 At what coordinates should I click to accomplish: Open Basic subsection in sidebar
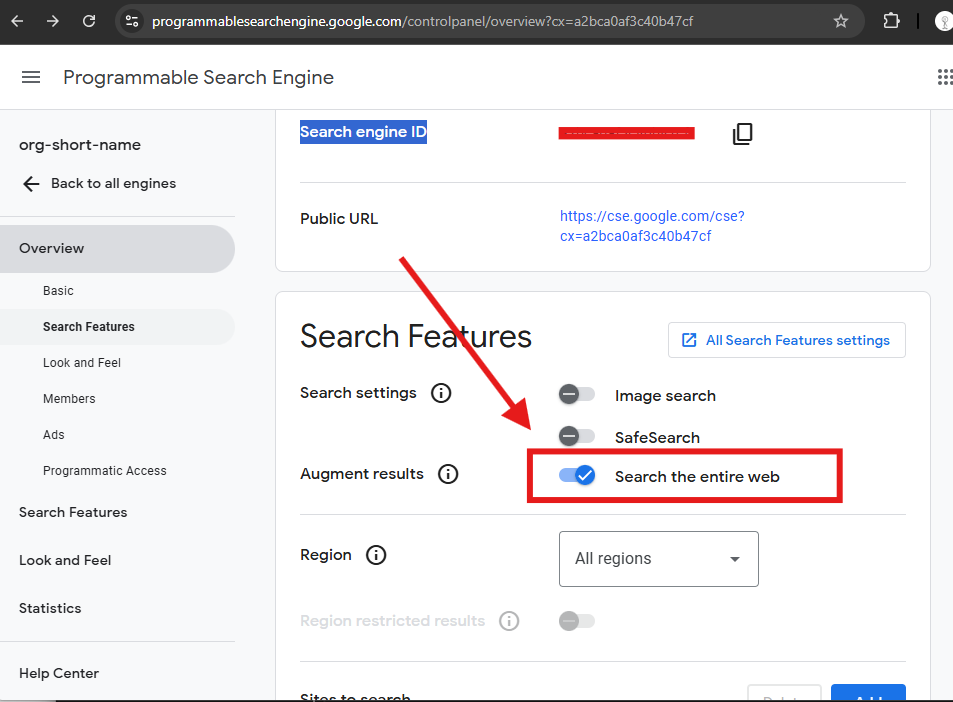point(58,291)
